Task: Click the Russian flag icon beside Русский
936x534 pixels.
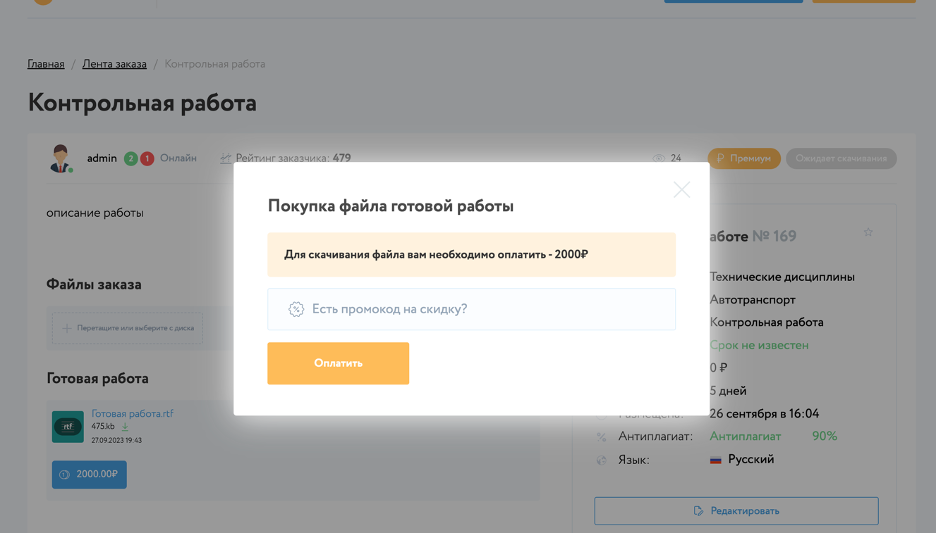Action: [x=715, y=460]
